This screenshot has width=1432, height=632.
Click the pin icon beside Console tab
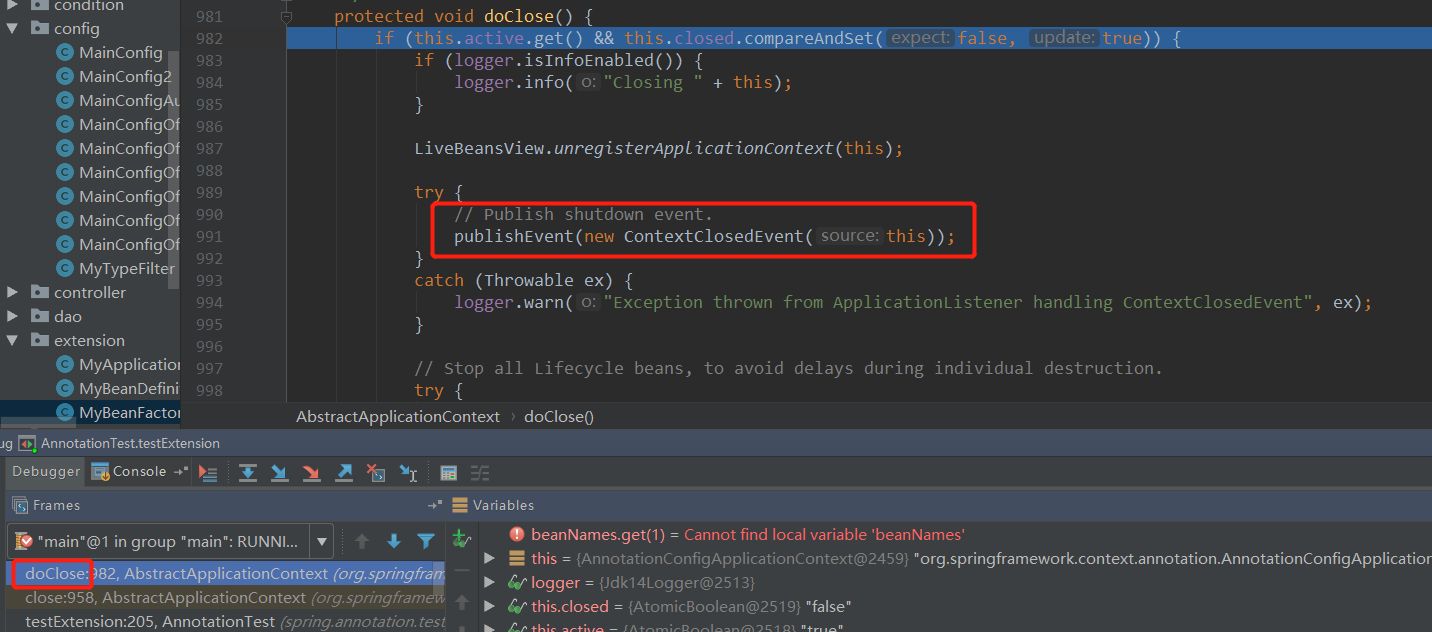(x=180, y=471)
